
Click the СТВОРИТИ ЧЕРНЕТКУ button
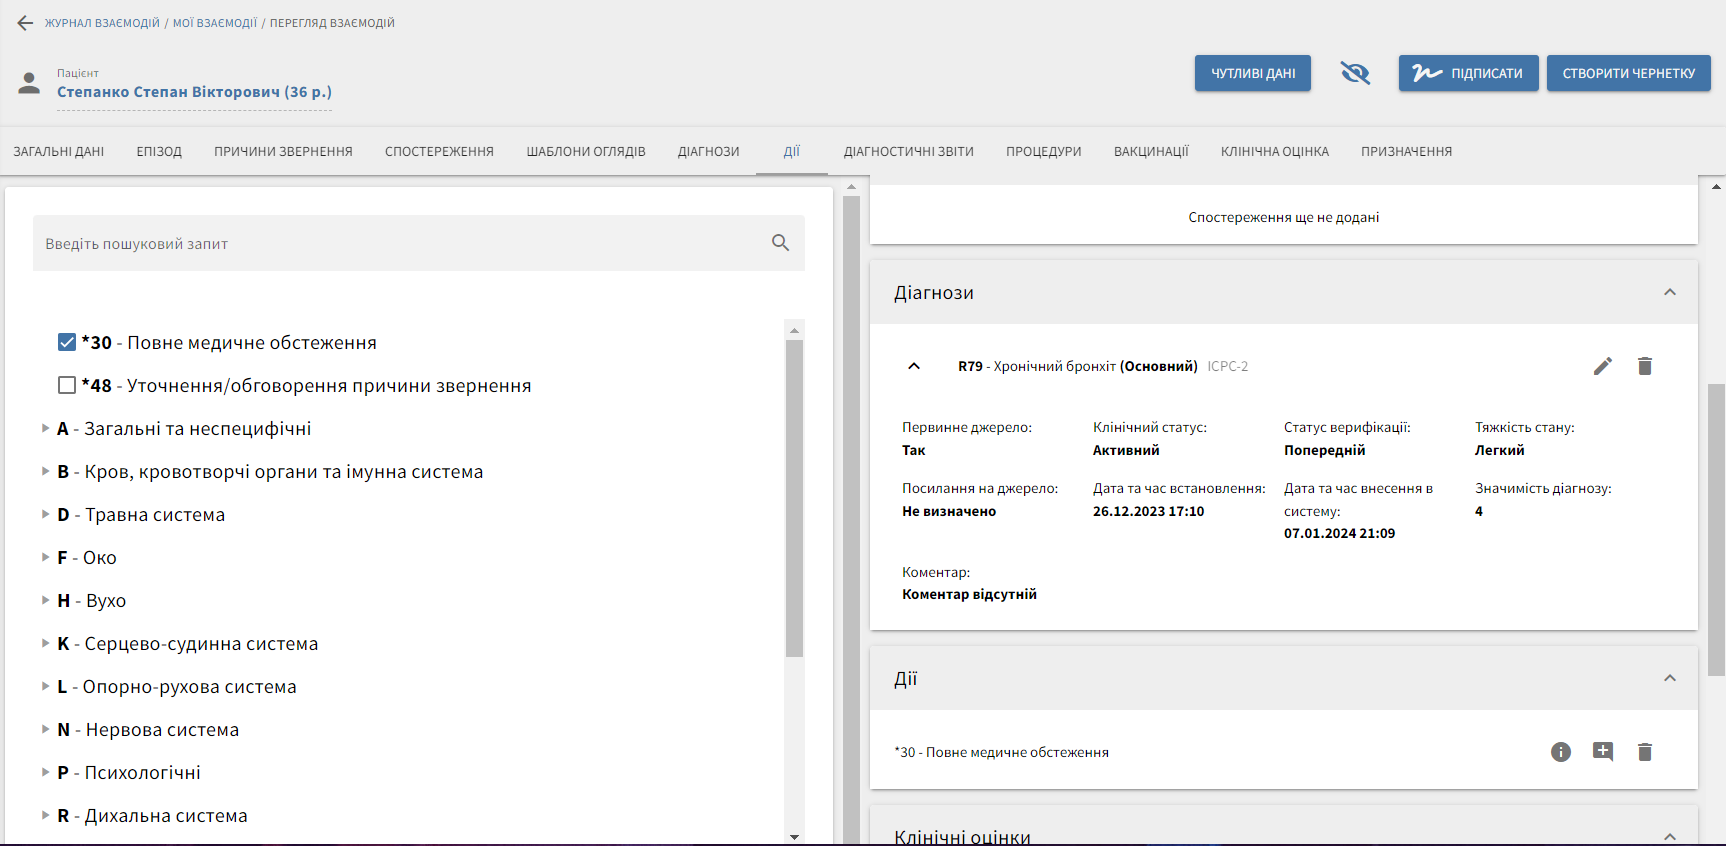coord(1628,73)
